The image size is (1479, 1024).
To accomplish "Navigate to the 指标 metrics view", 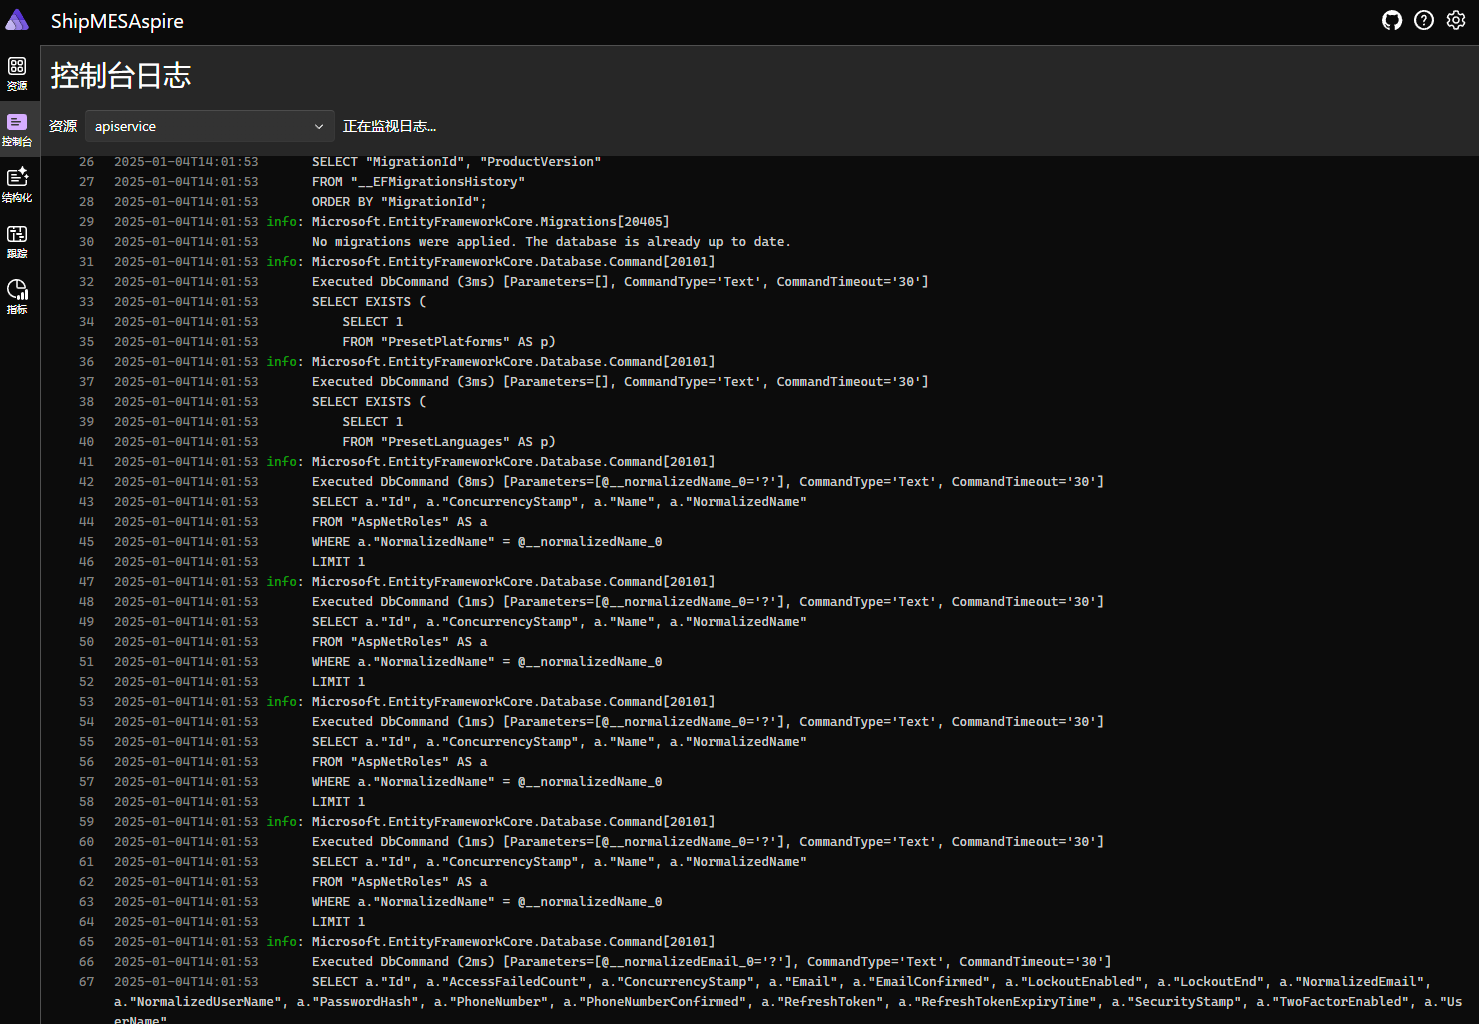I will (x=17, y=297).
